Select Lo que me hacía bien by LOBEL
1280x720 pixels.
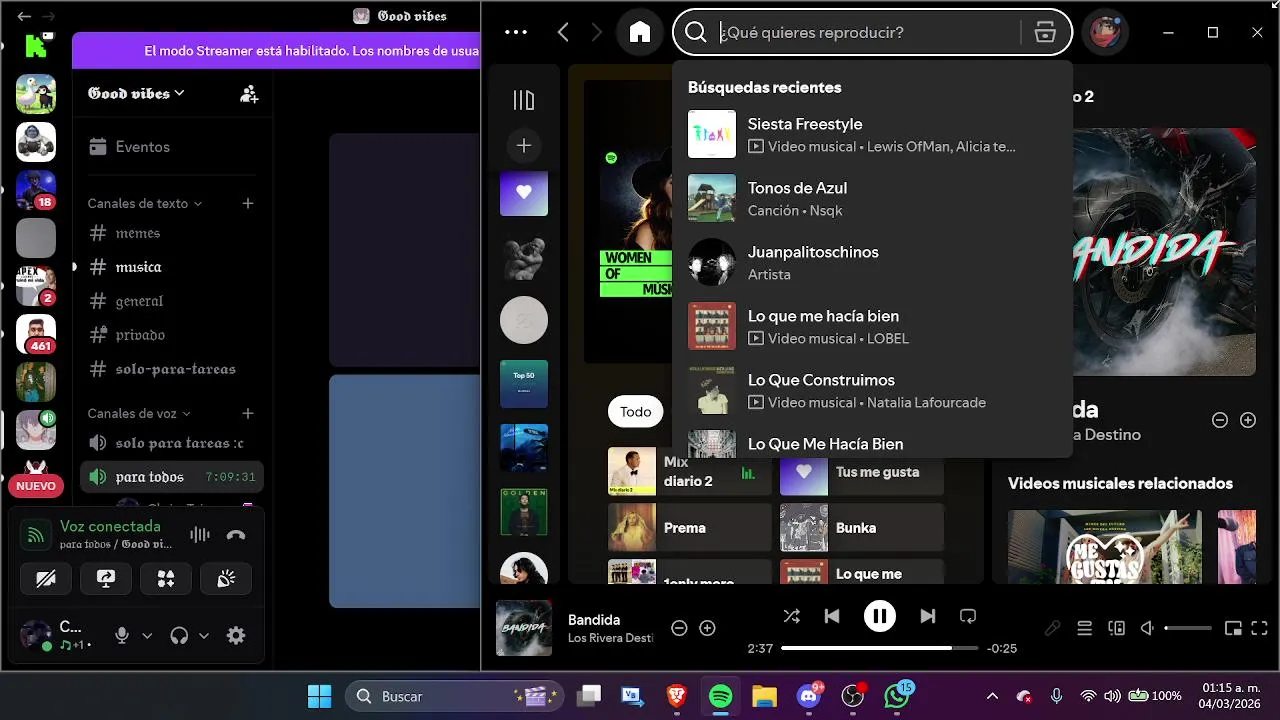(872, 326)
